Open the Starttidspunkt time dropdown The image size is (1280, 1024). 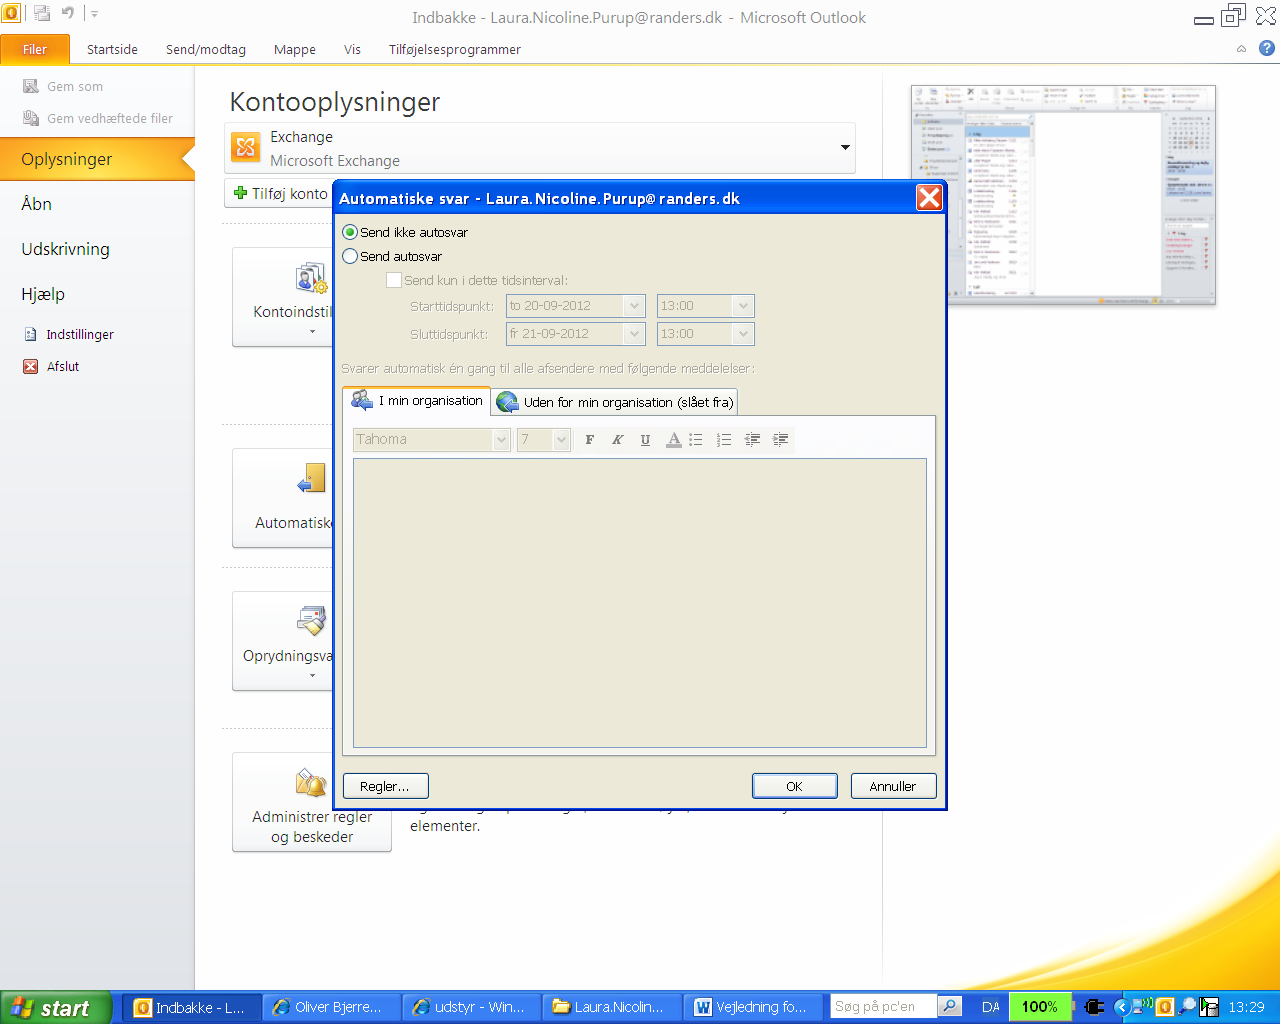[x=743, y=306]
